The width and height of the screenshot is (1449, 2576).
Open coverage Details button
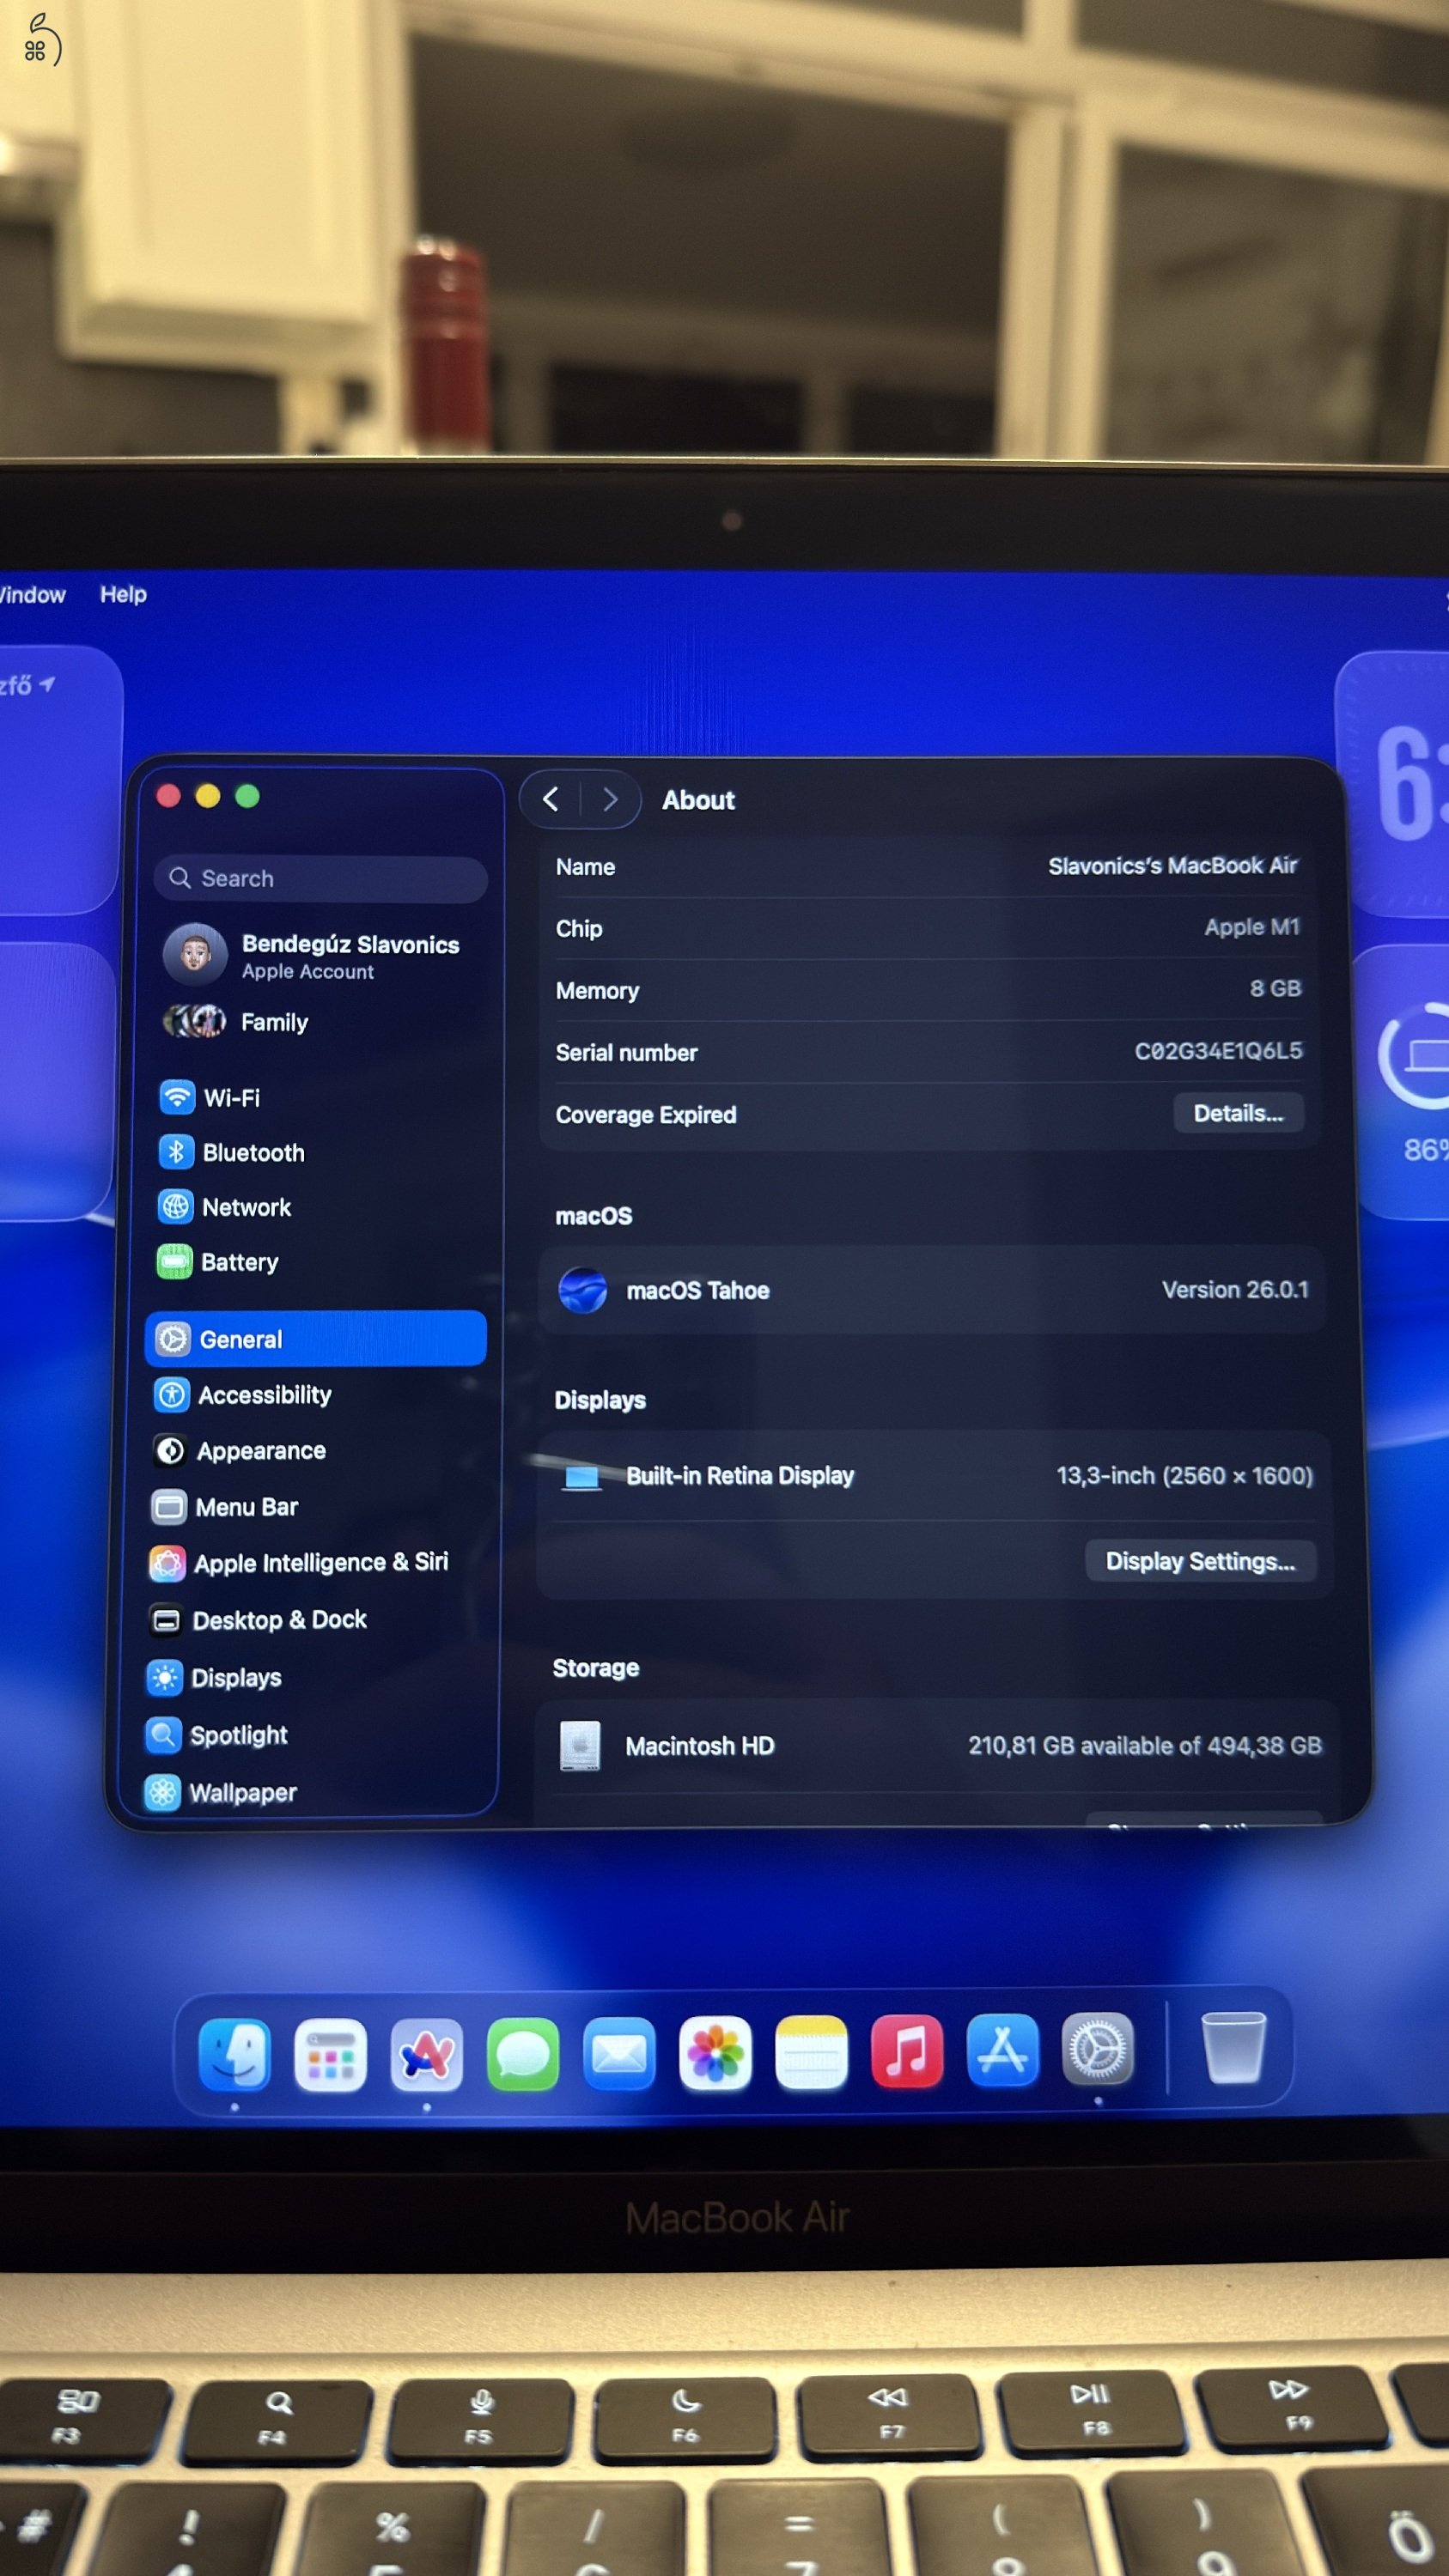coord(1237,1113)
